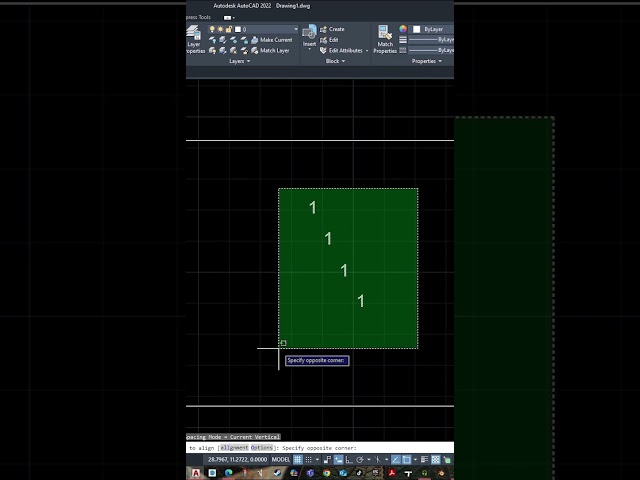Open the Edit Attributes dropdown arrow
Image resolution: width=640 pixels, height=480 pixels.
tap(367, 51)
